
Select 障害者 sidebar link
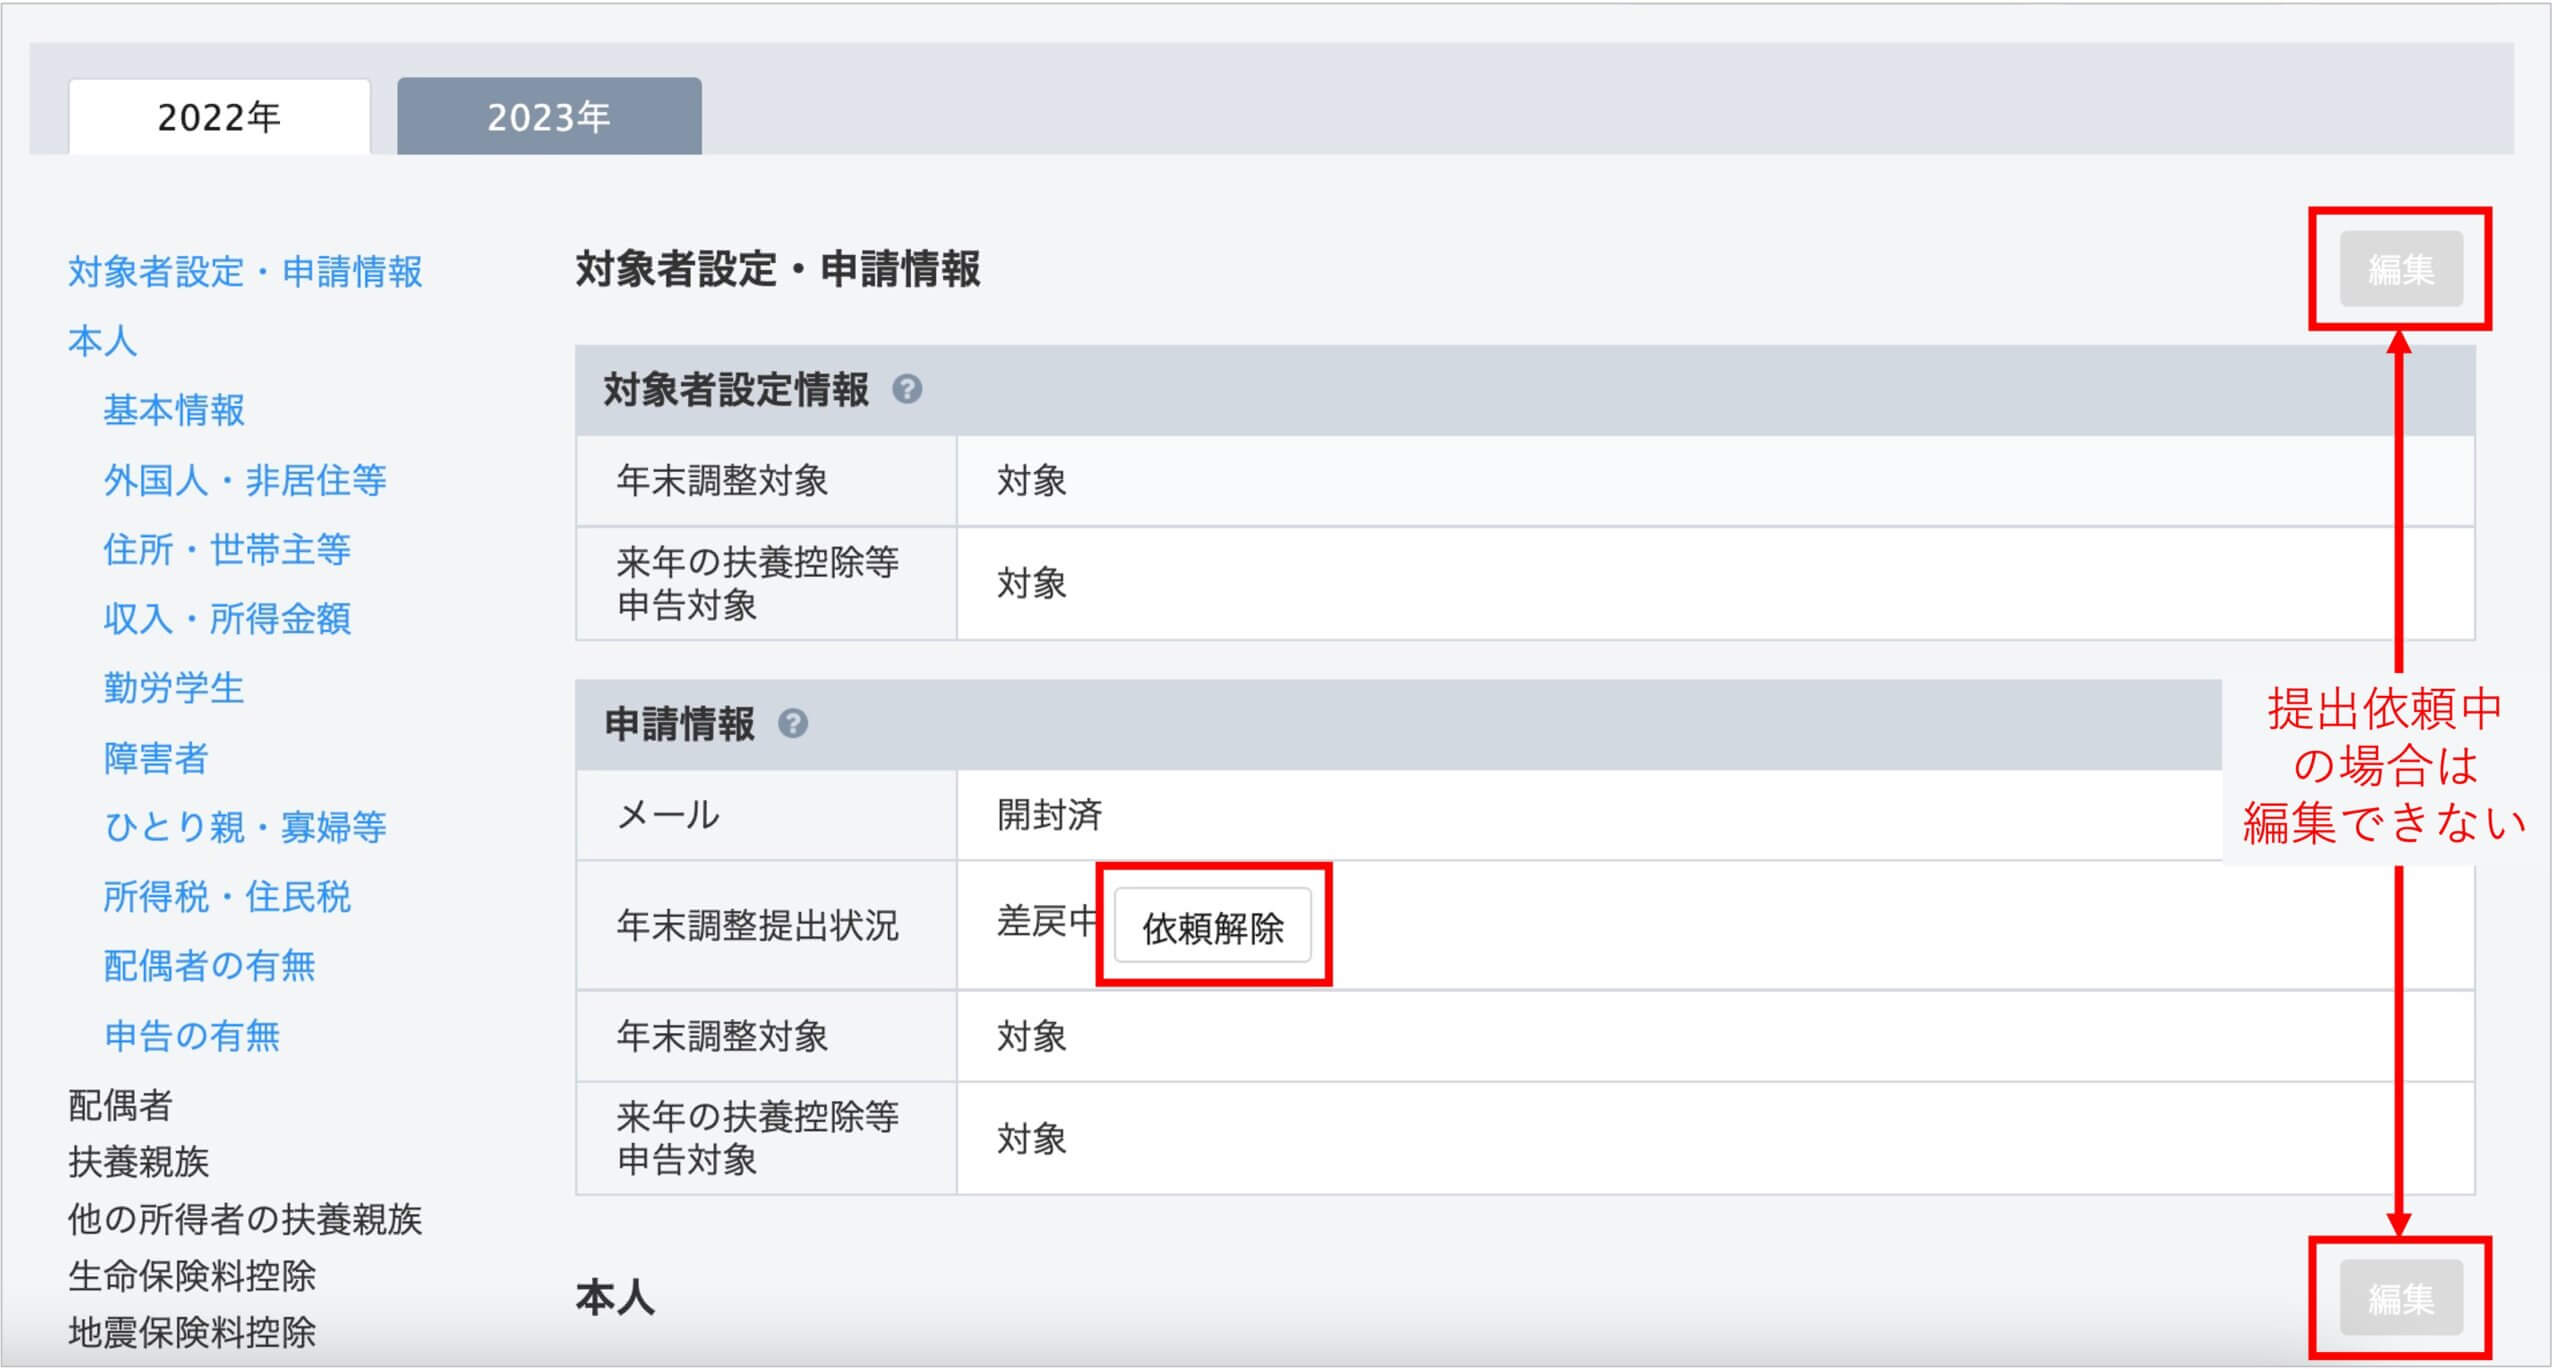[x=156, y=758]
